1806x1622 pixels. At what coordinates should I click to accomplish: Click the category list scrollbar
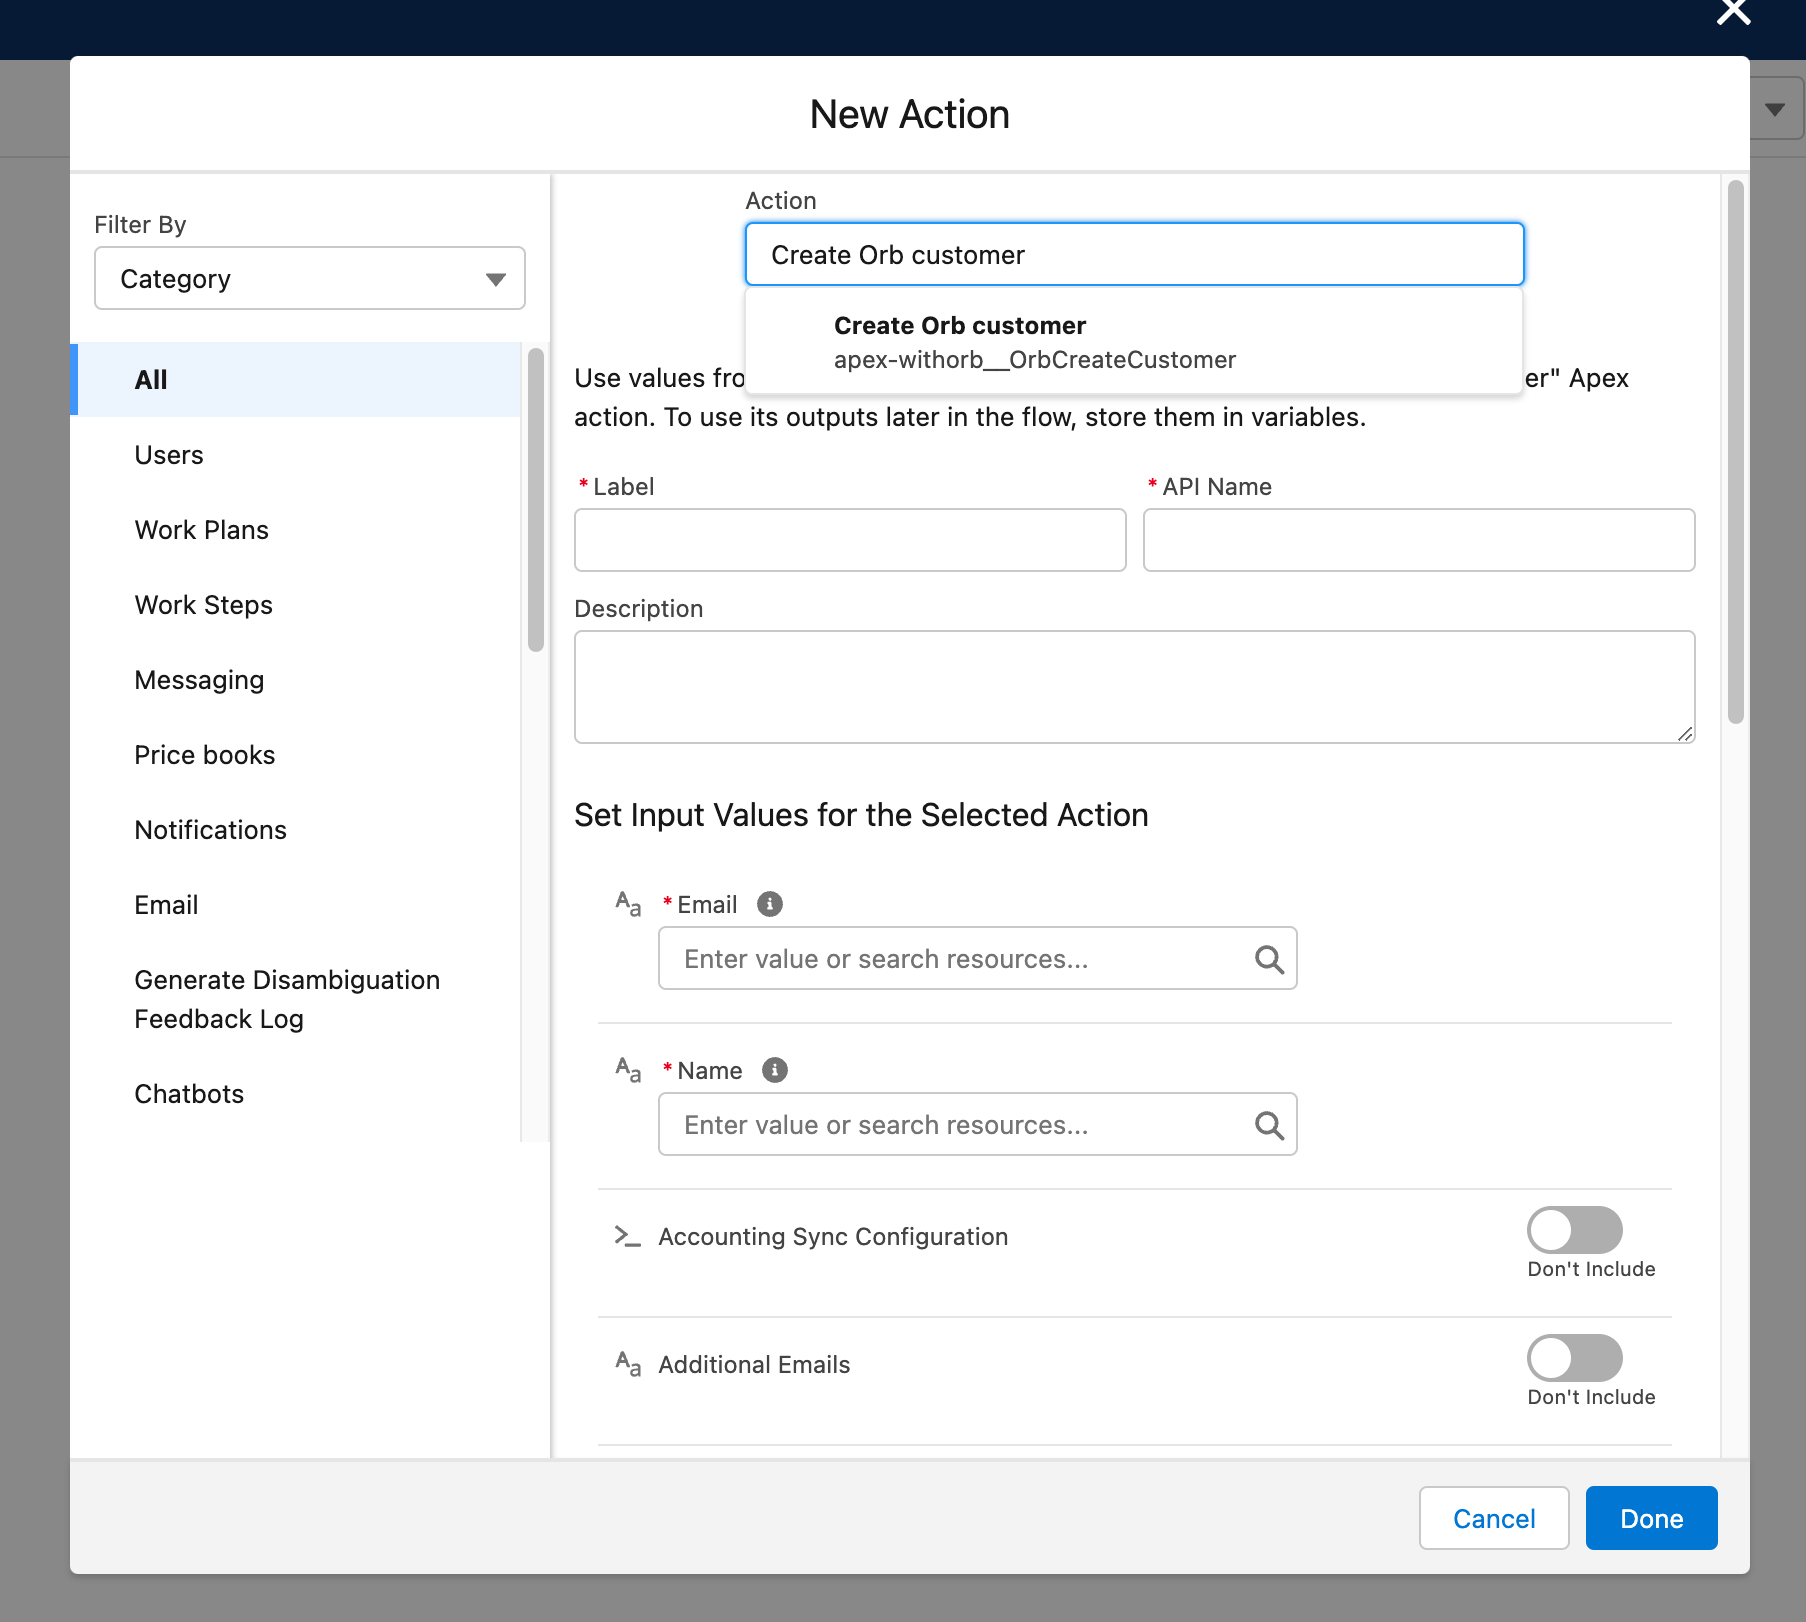coord(536,500)
